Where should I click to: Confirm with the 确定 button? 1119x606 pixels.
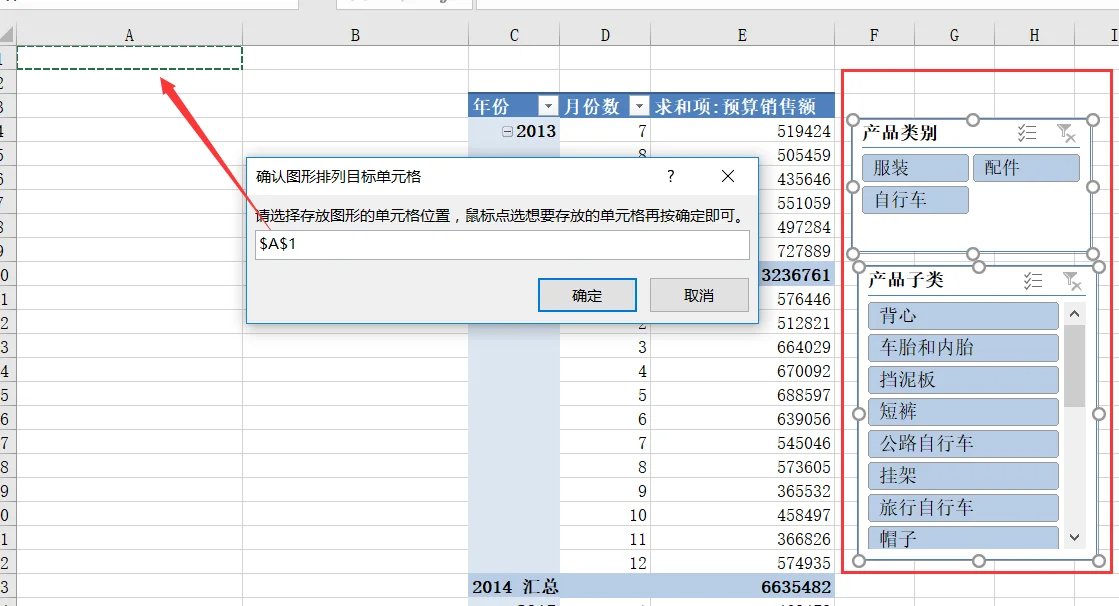587,296
